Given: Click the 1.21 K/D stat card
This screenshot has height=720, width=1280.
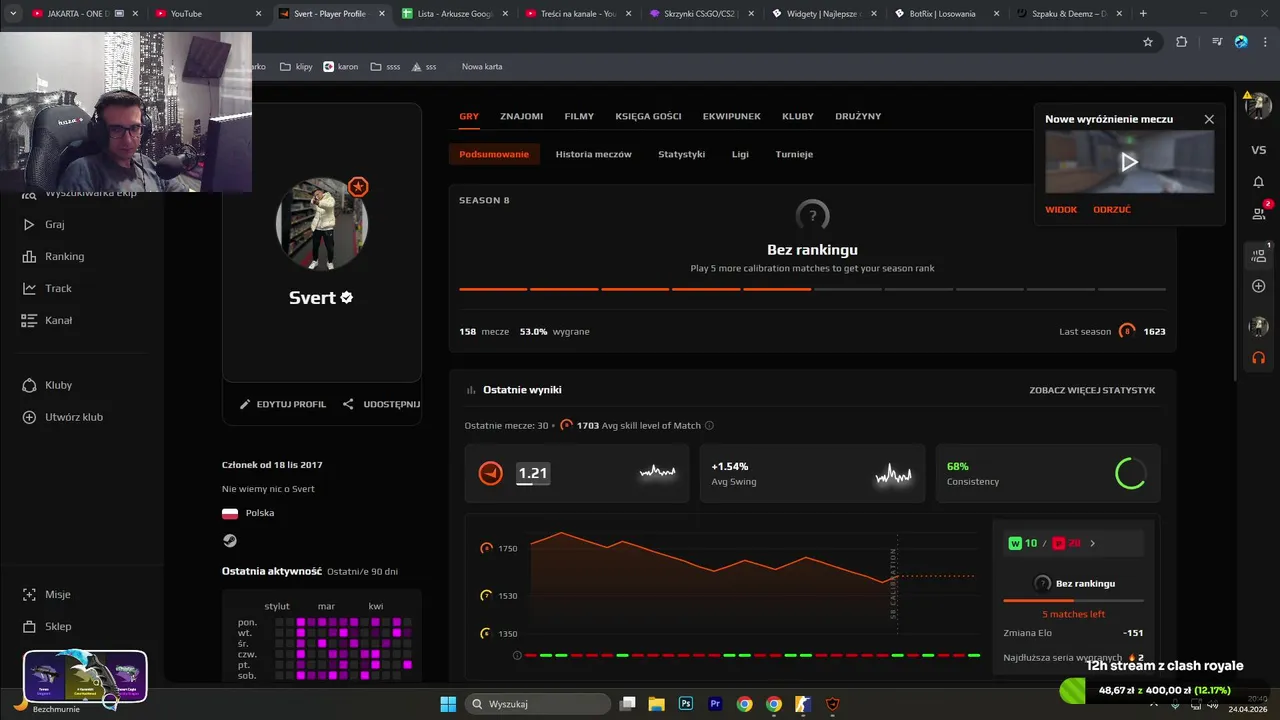Looking at the screenshot, I should (x=577, y=473).
